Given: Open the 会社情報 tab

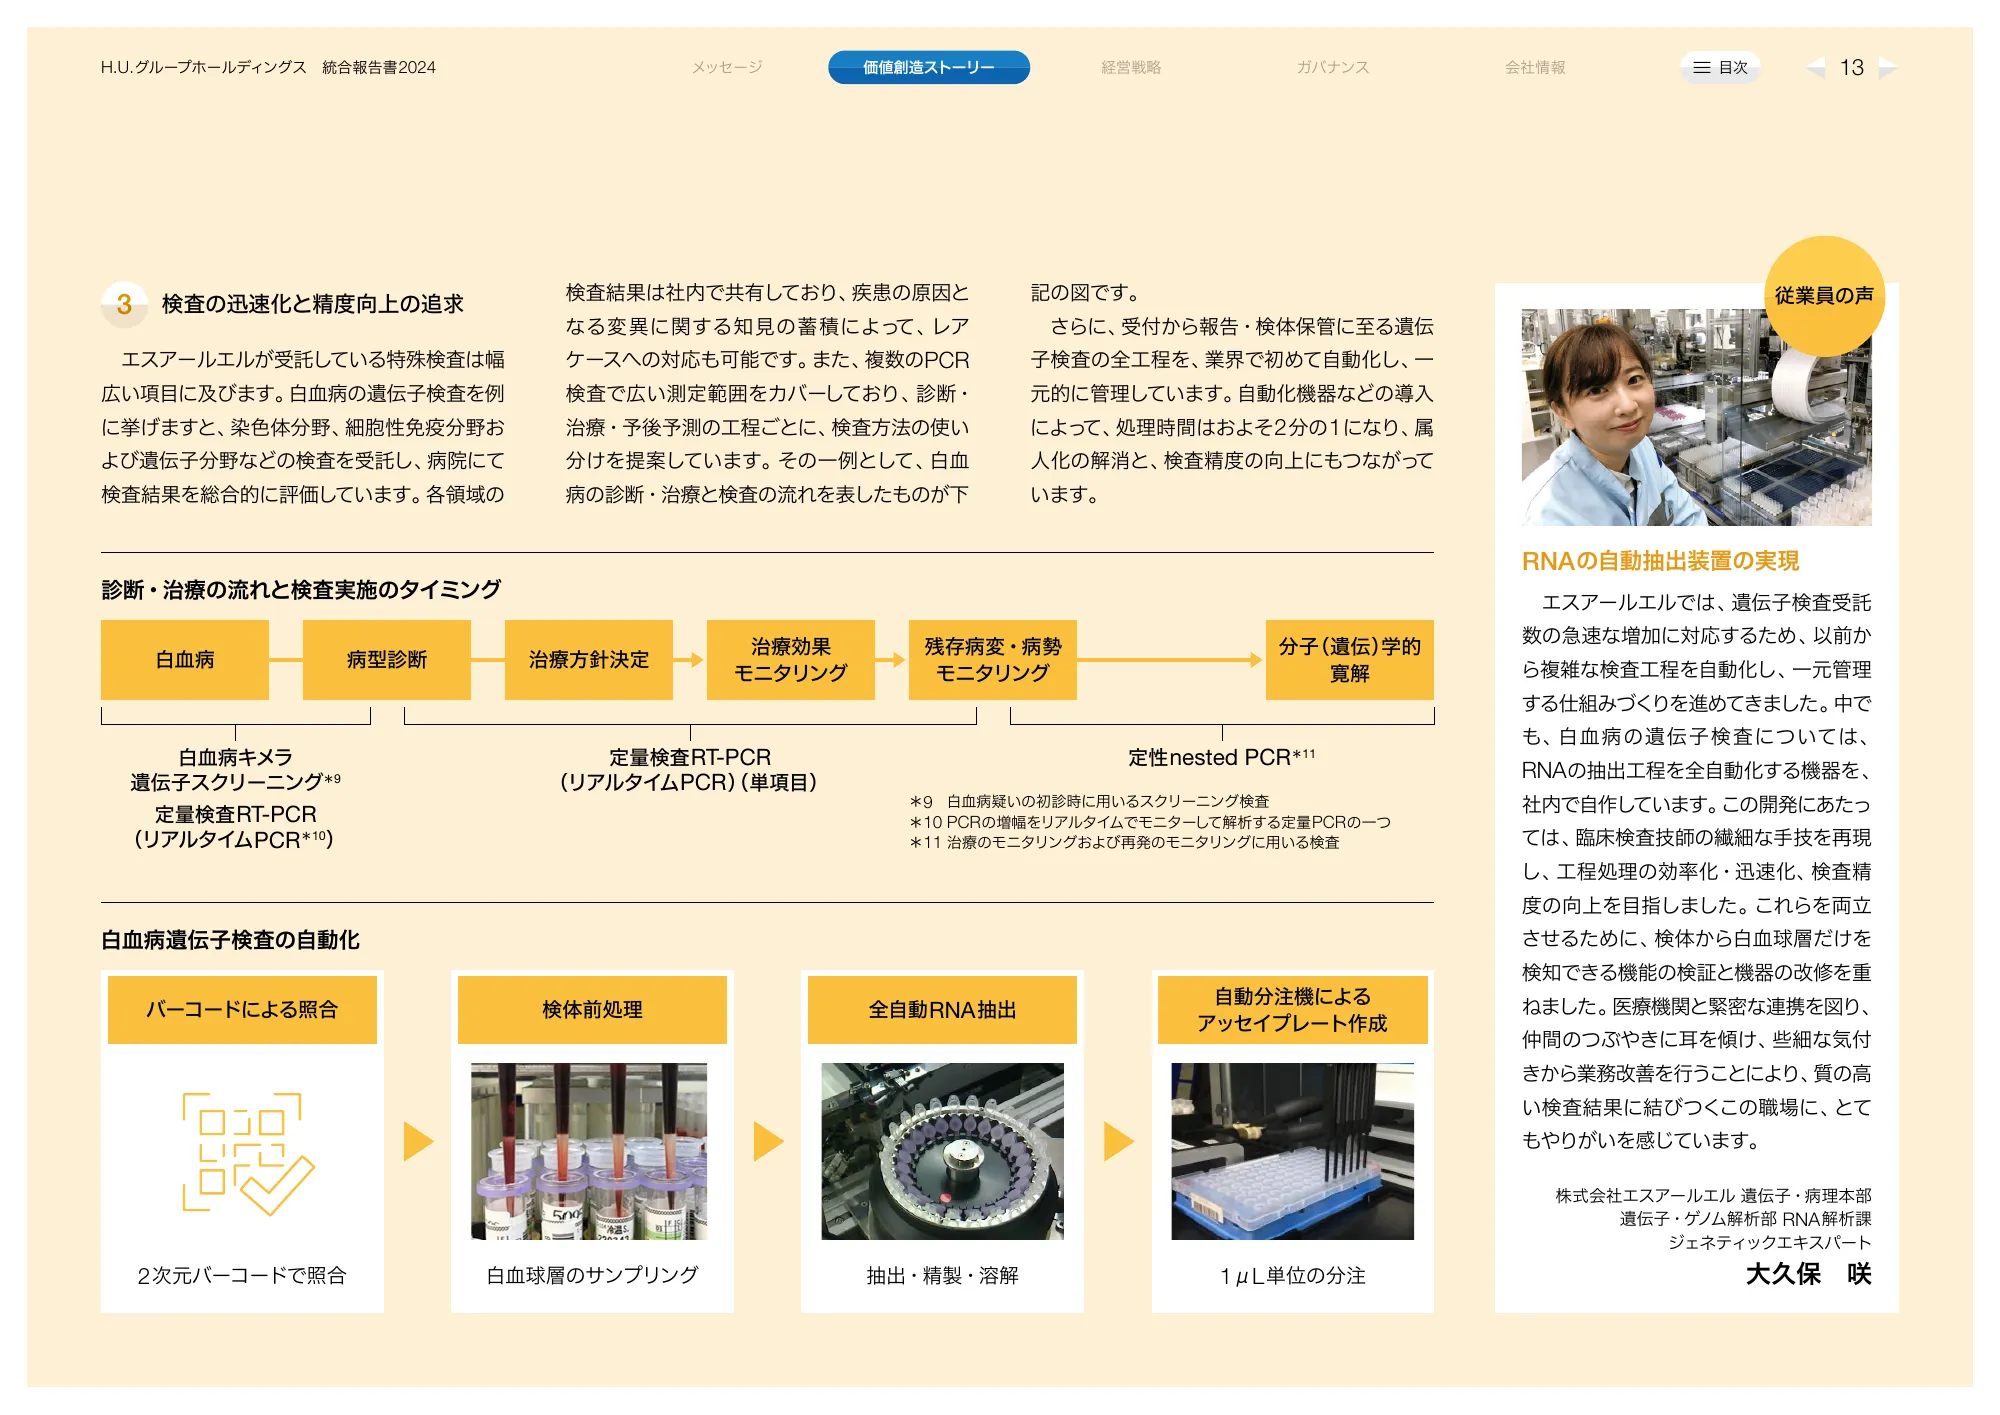Looking at the screenshot, I should point(1535,68).
